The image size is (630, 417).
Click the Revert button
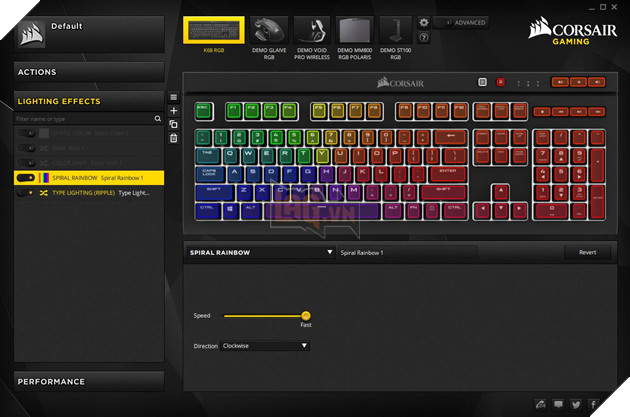587,252
